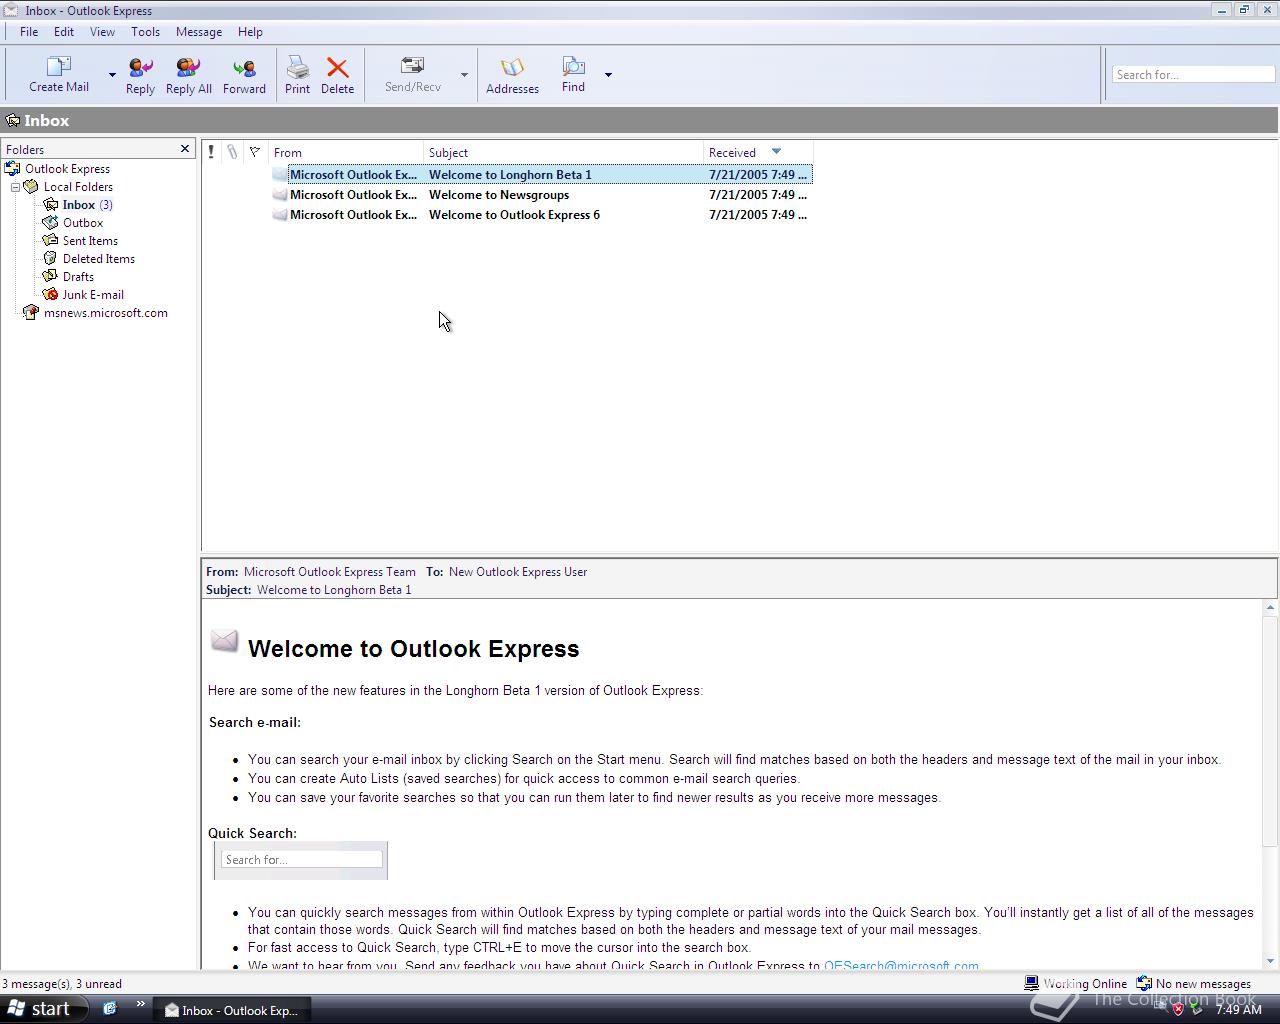Open the View menu

(x=102, y=32)
